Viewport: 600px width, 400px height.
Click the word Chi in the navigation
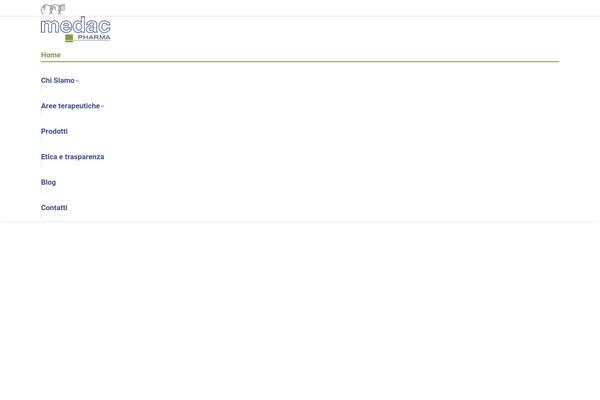coord(45,80)
